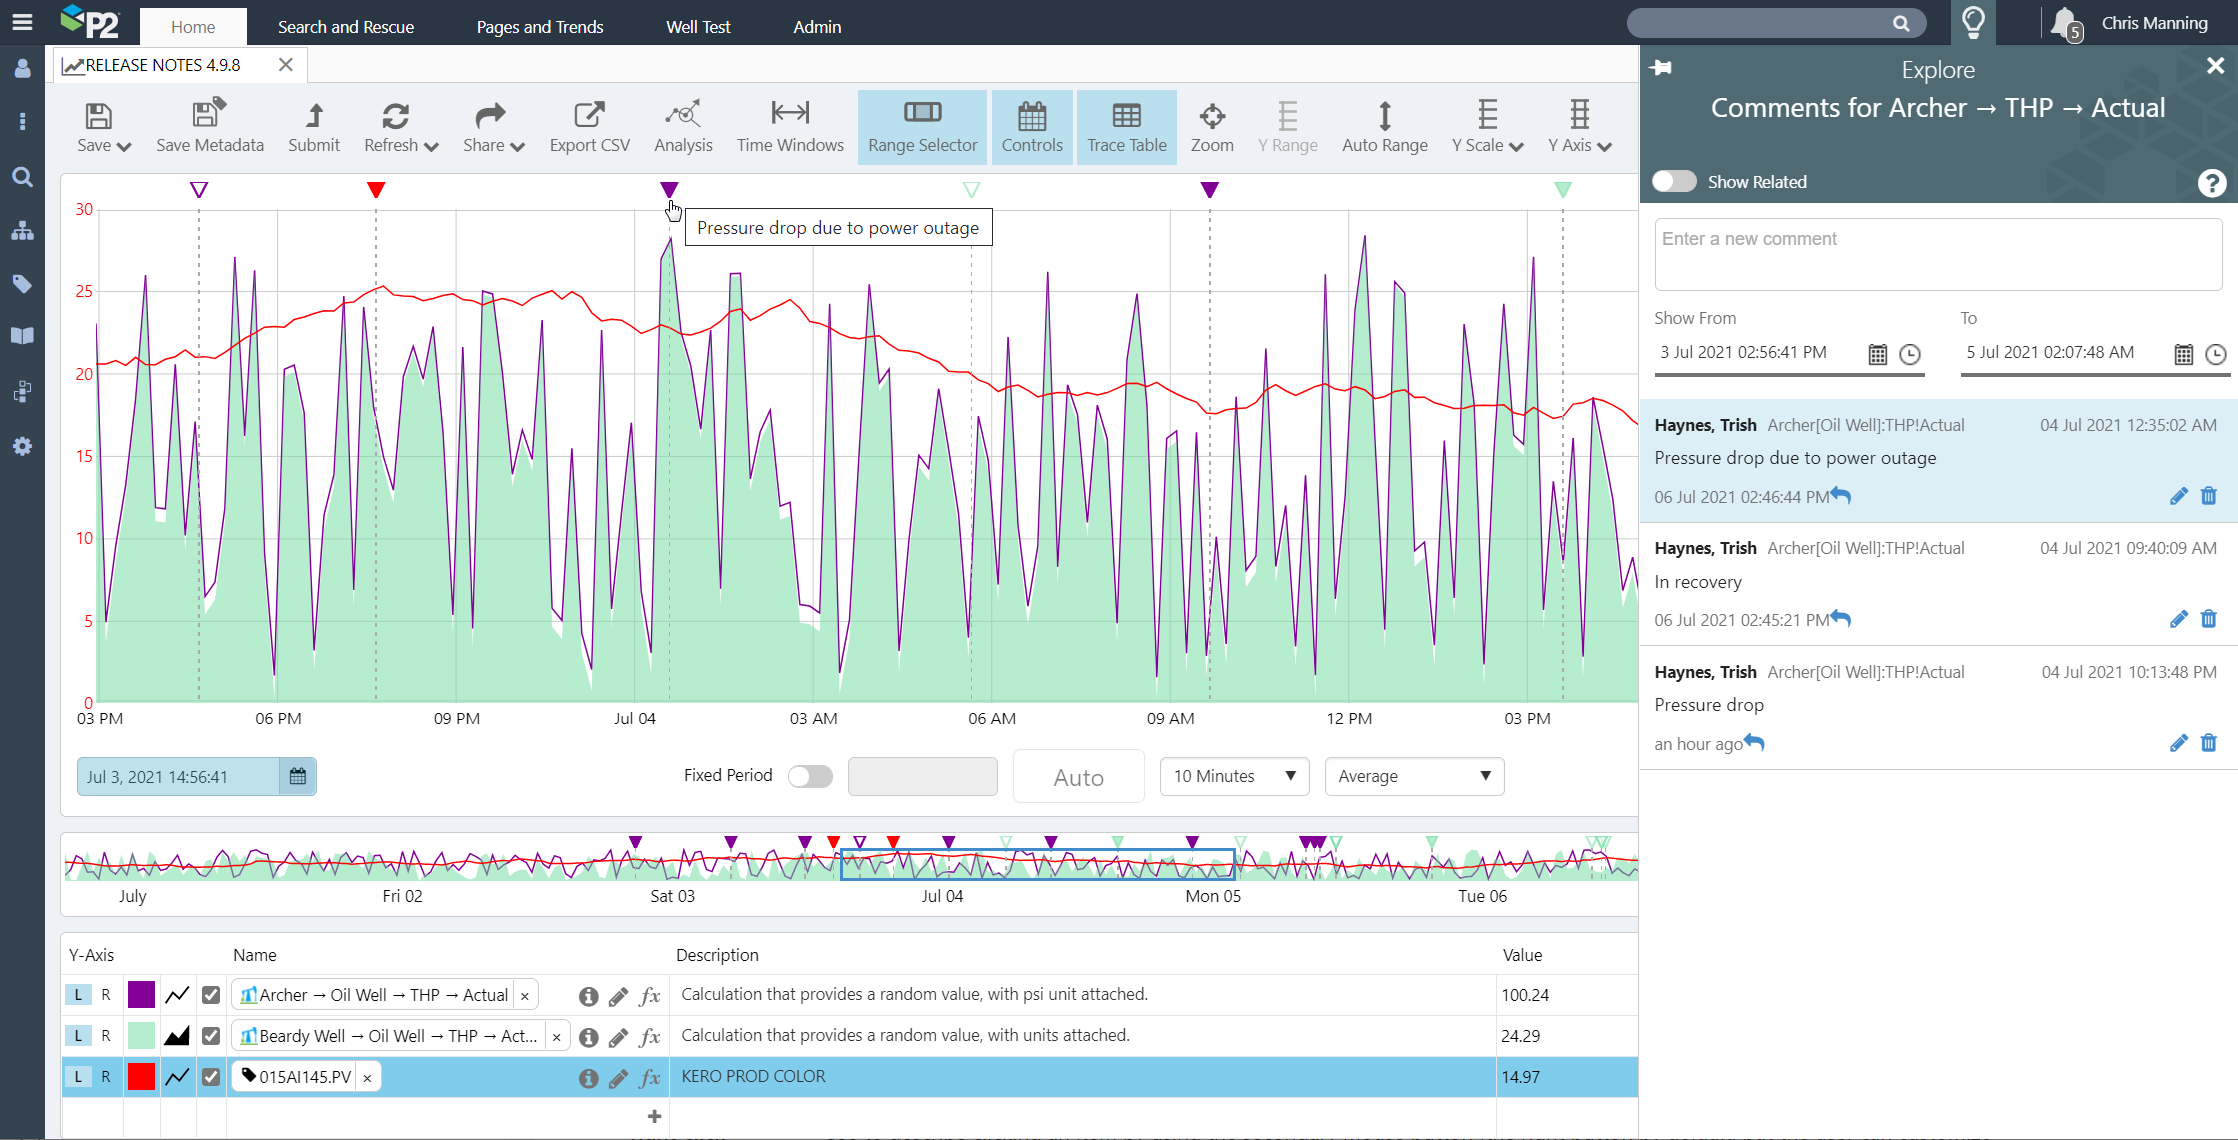The image size is (2238, 1140).
Task: Click the lightbulb Explore icon
Action: (1973, 22)
